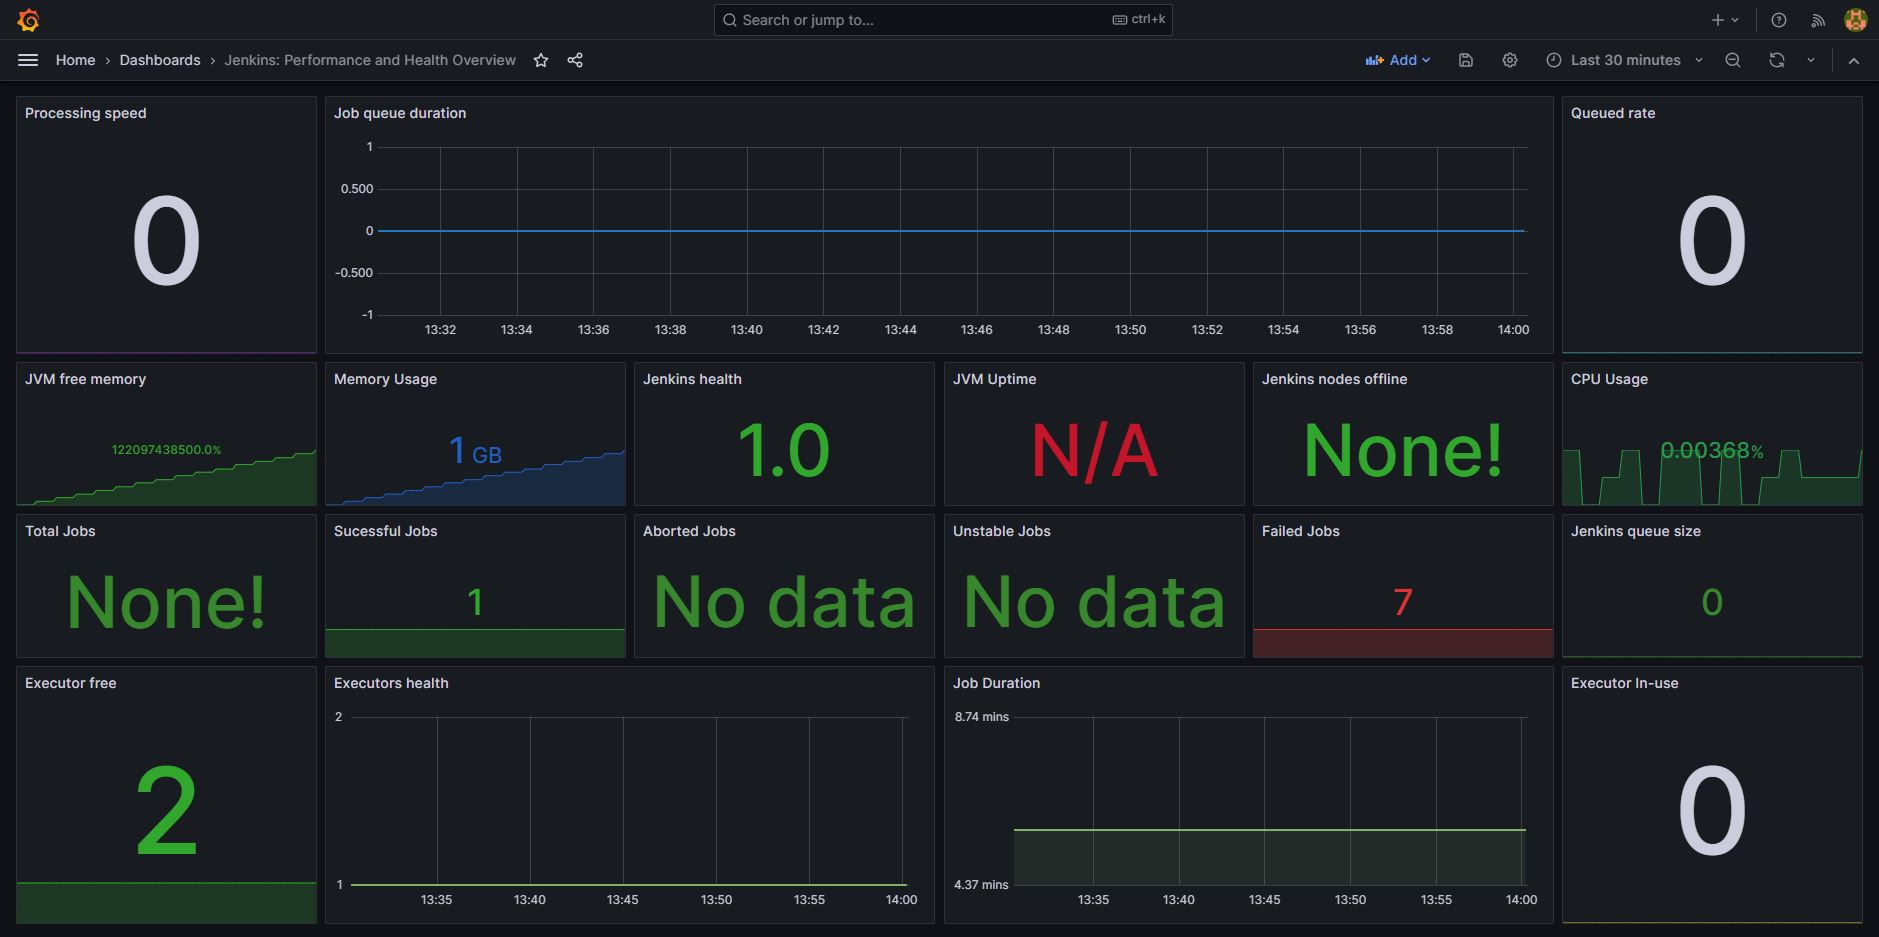Go to Home breadcrumb
The image size is (1879, 937).
pos(75,60)
